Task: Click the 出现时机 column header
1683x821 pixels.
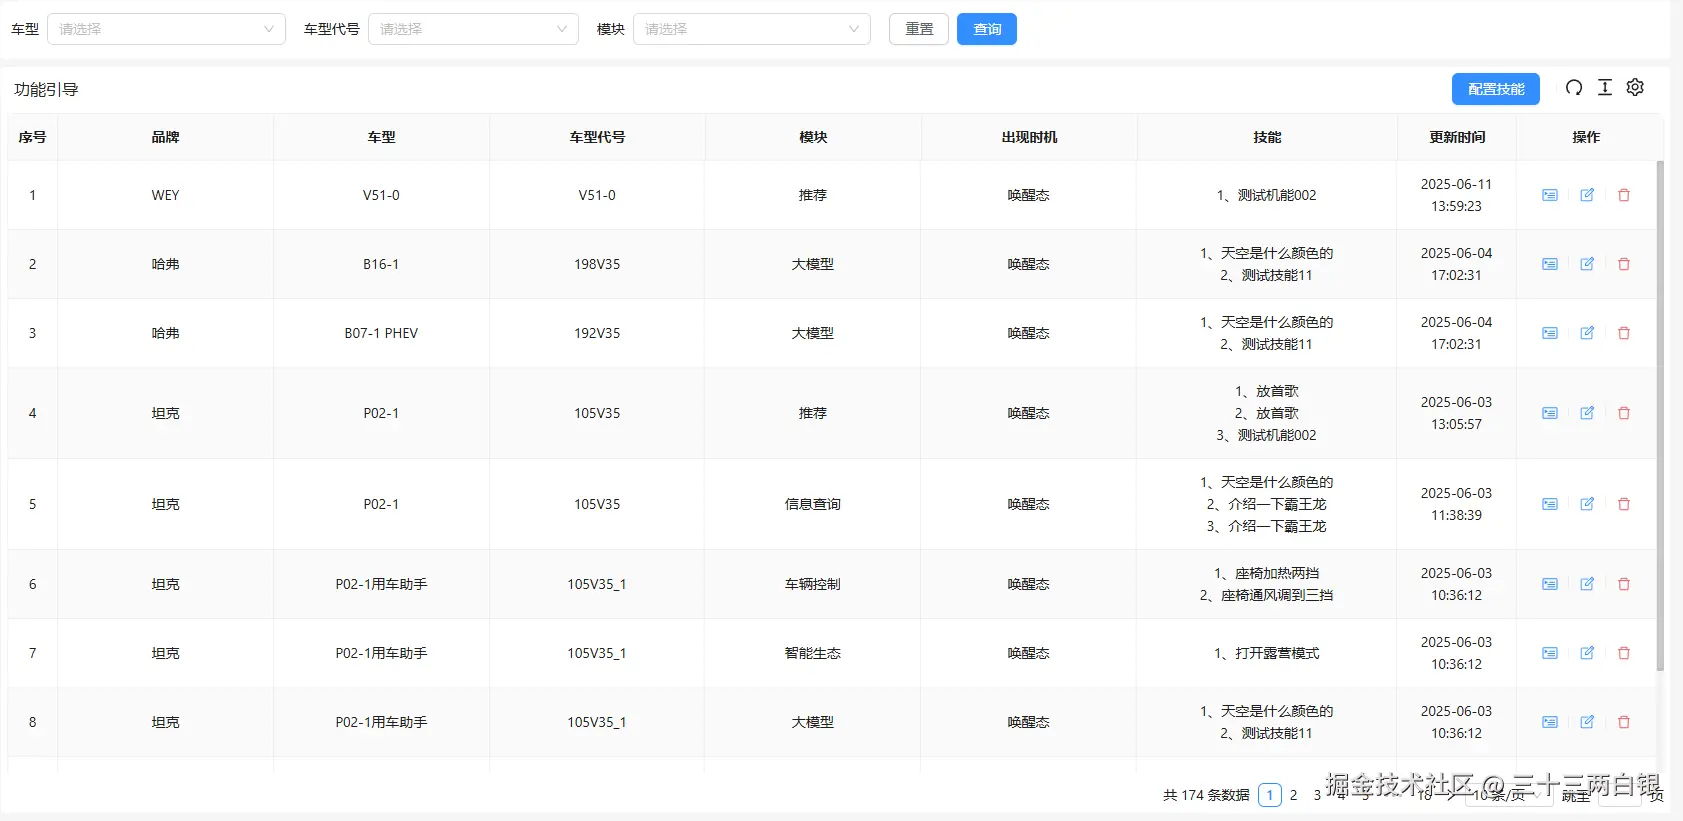Action: pyautogui.click(x=1029, y=137)
